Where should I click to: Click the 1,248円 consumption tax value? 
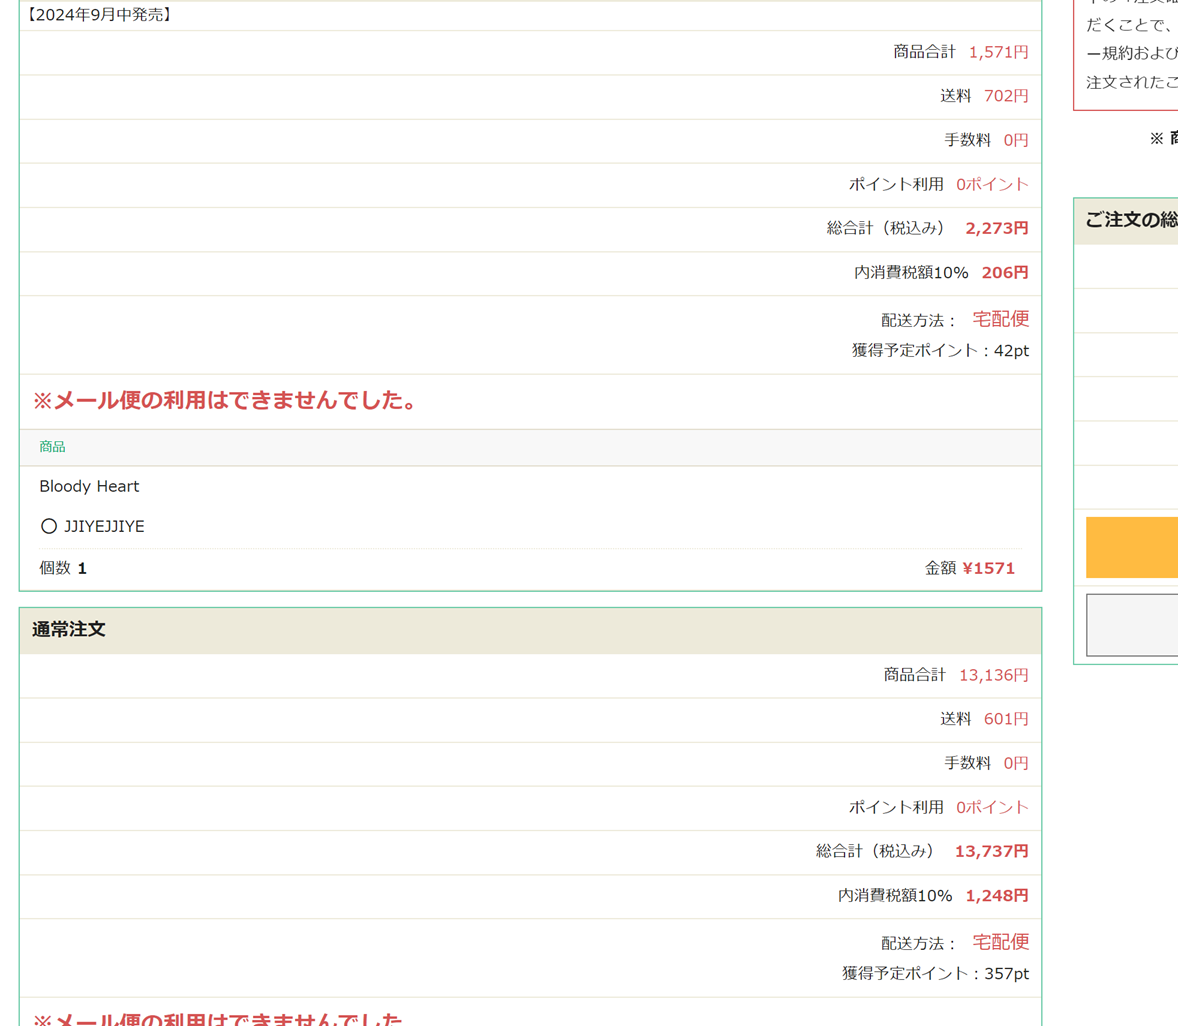pos(996,895)
